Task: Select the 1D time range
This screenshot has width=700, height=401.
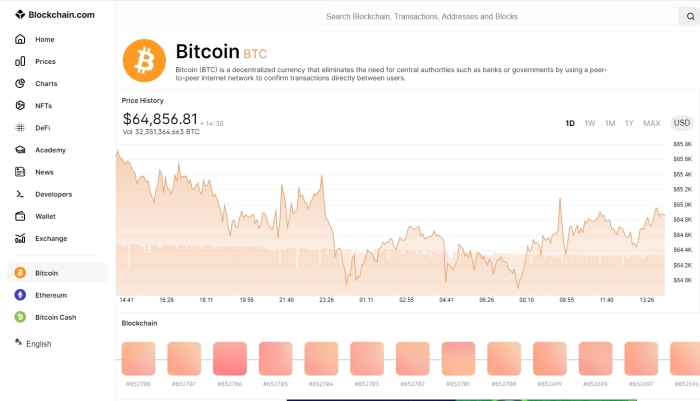Action: click(x=570, y=123)
